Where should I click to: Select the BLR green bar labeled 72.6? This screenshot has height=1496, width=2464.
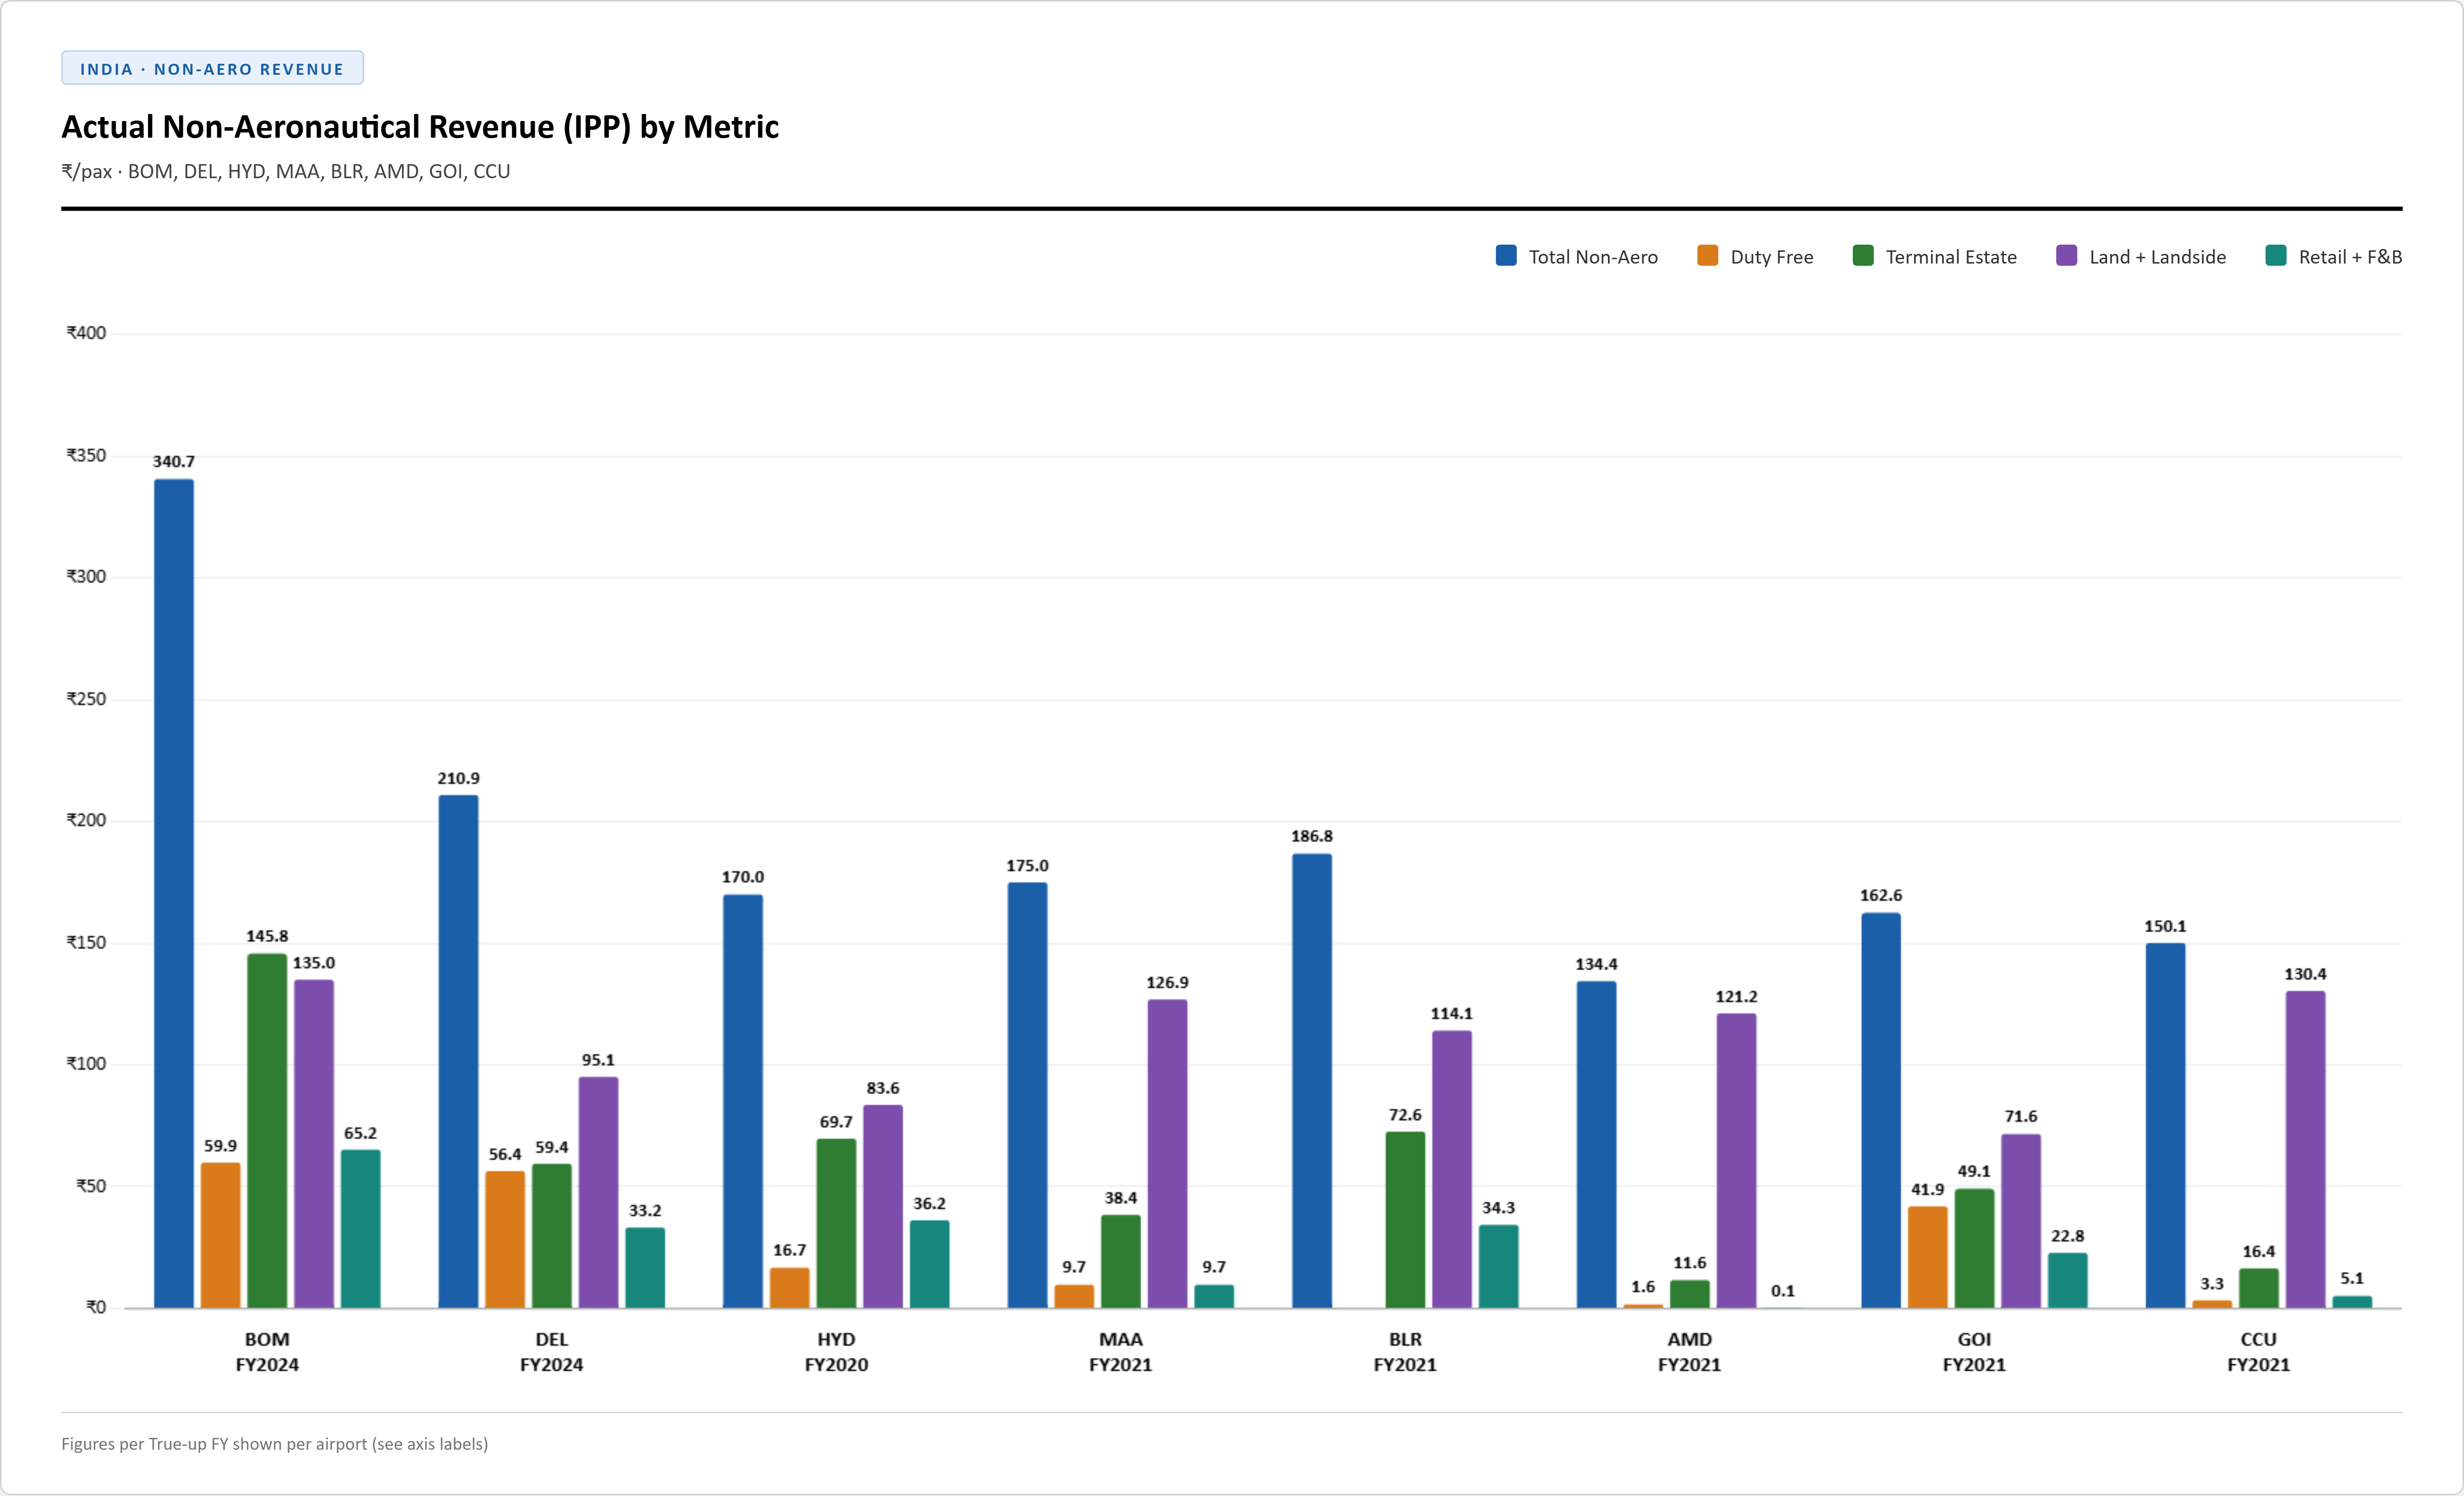point(1405,1220)
